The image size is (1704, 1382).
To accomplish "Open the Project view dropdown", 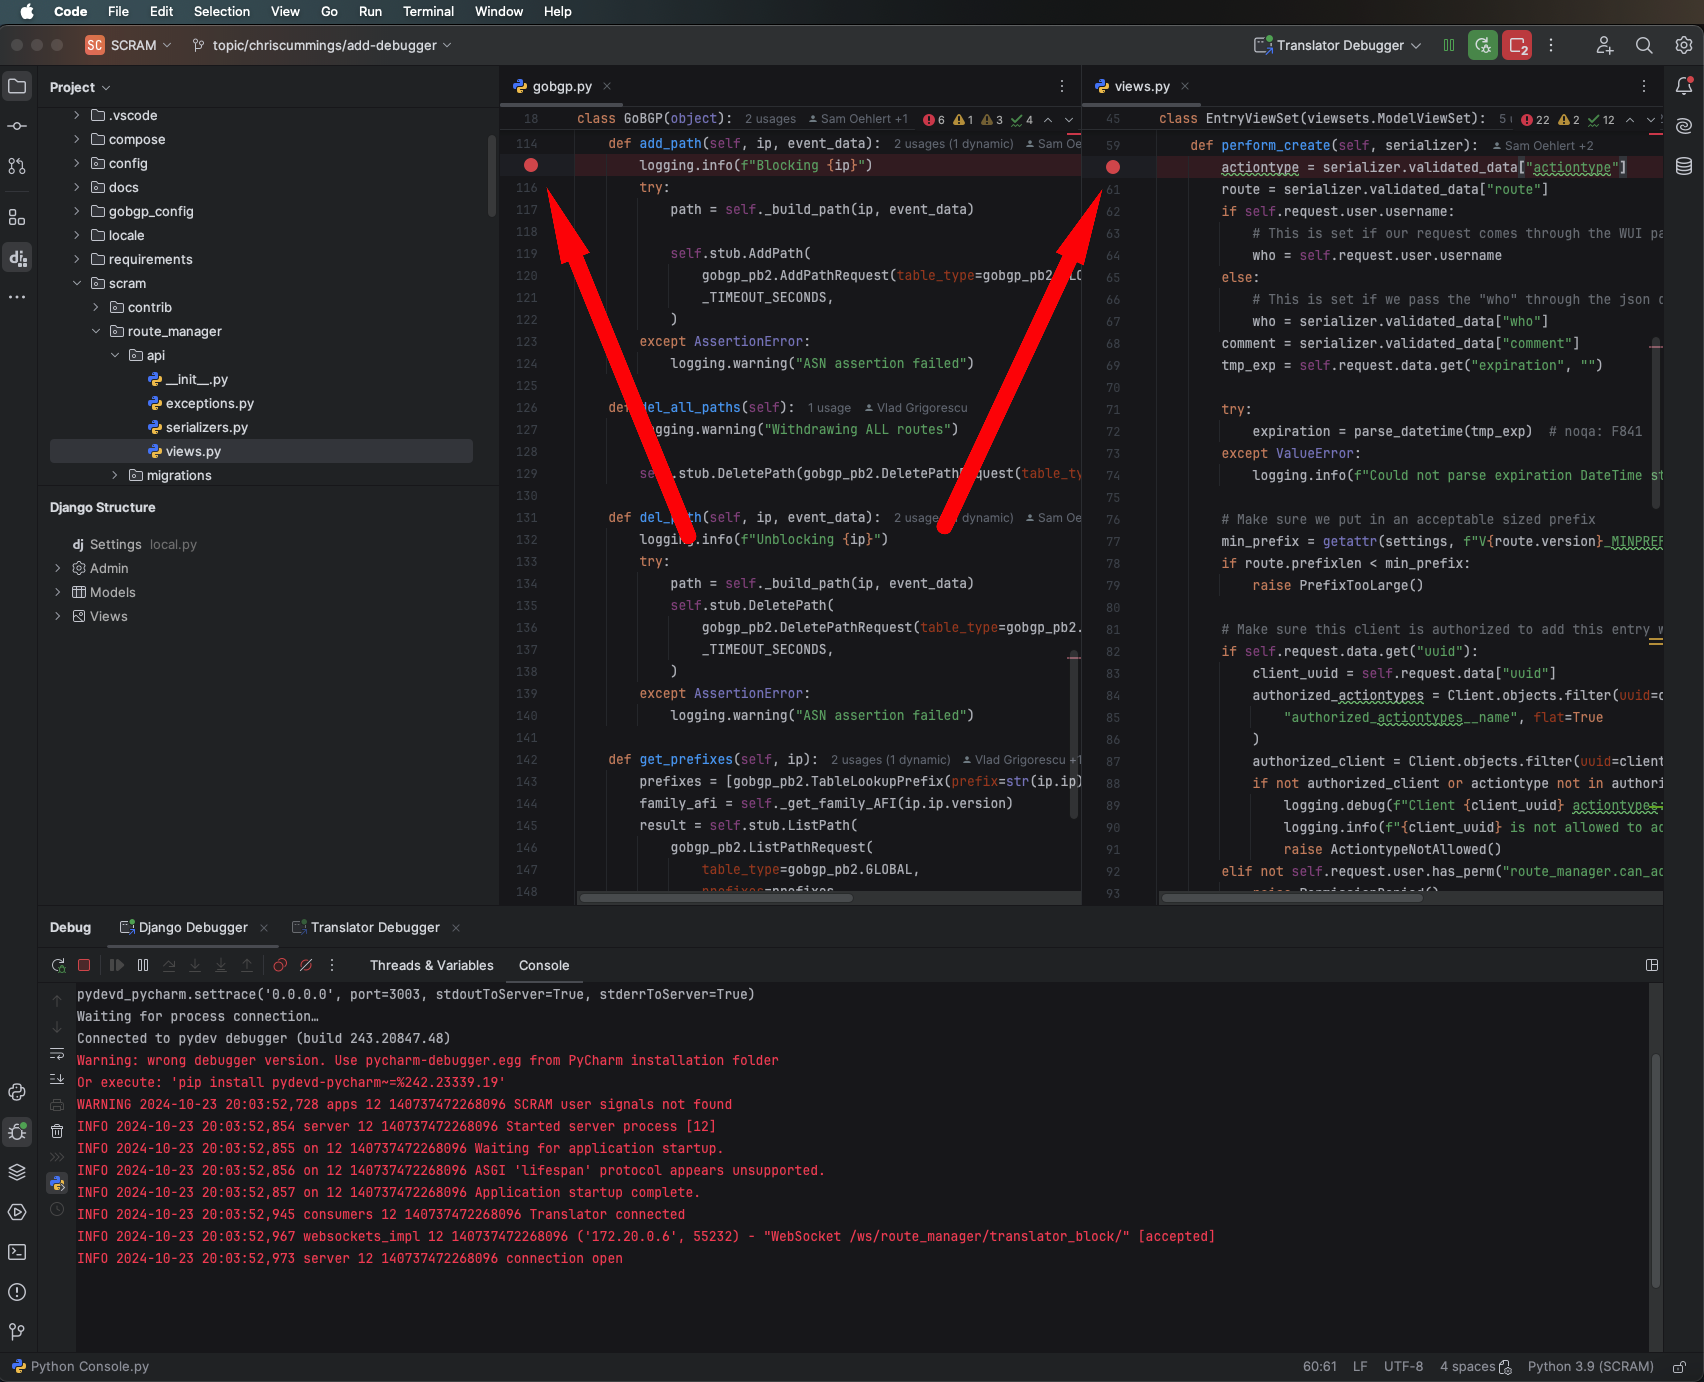I will coord(80,87).
